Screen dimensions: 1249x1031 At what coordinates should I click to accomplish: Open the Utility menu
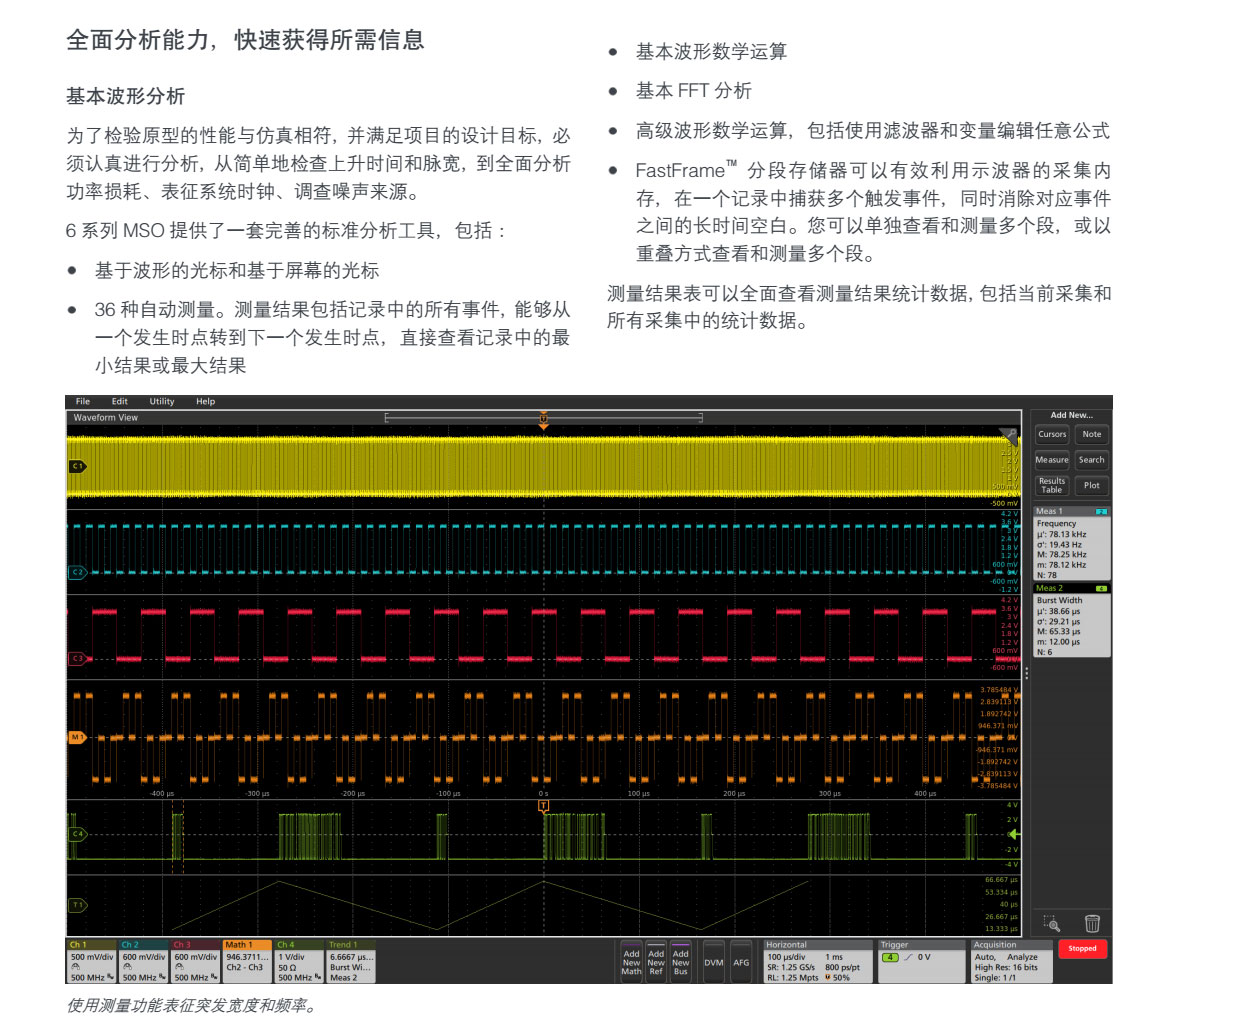point(162,402)
